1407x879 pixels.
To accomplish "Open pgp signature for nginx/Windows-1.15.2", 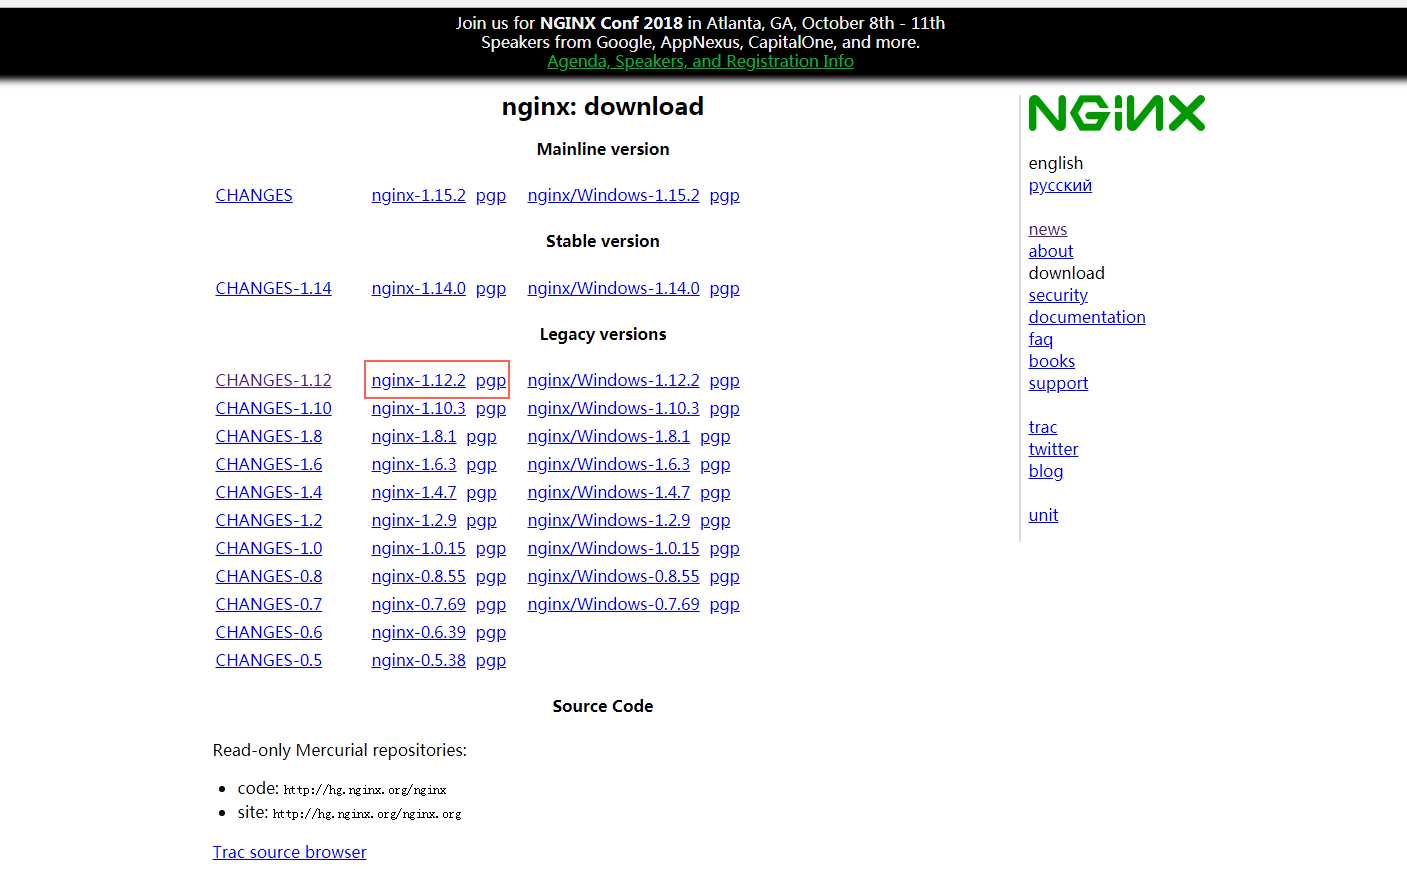I will click(x=725, y=195).
